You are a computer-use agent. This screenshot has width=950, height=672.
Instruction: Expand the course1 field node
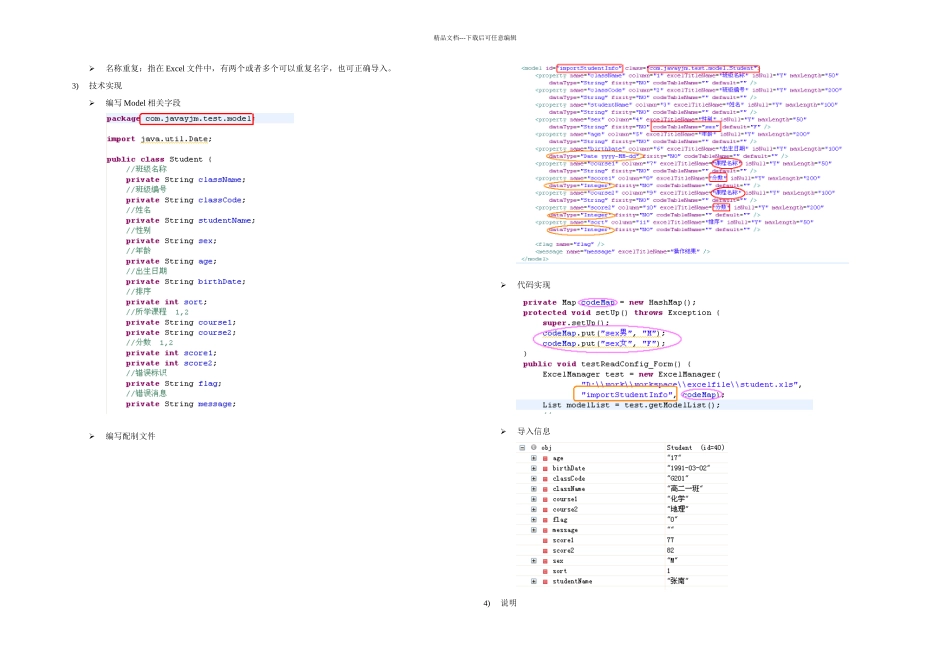(534, 499)
